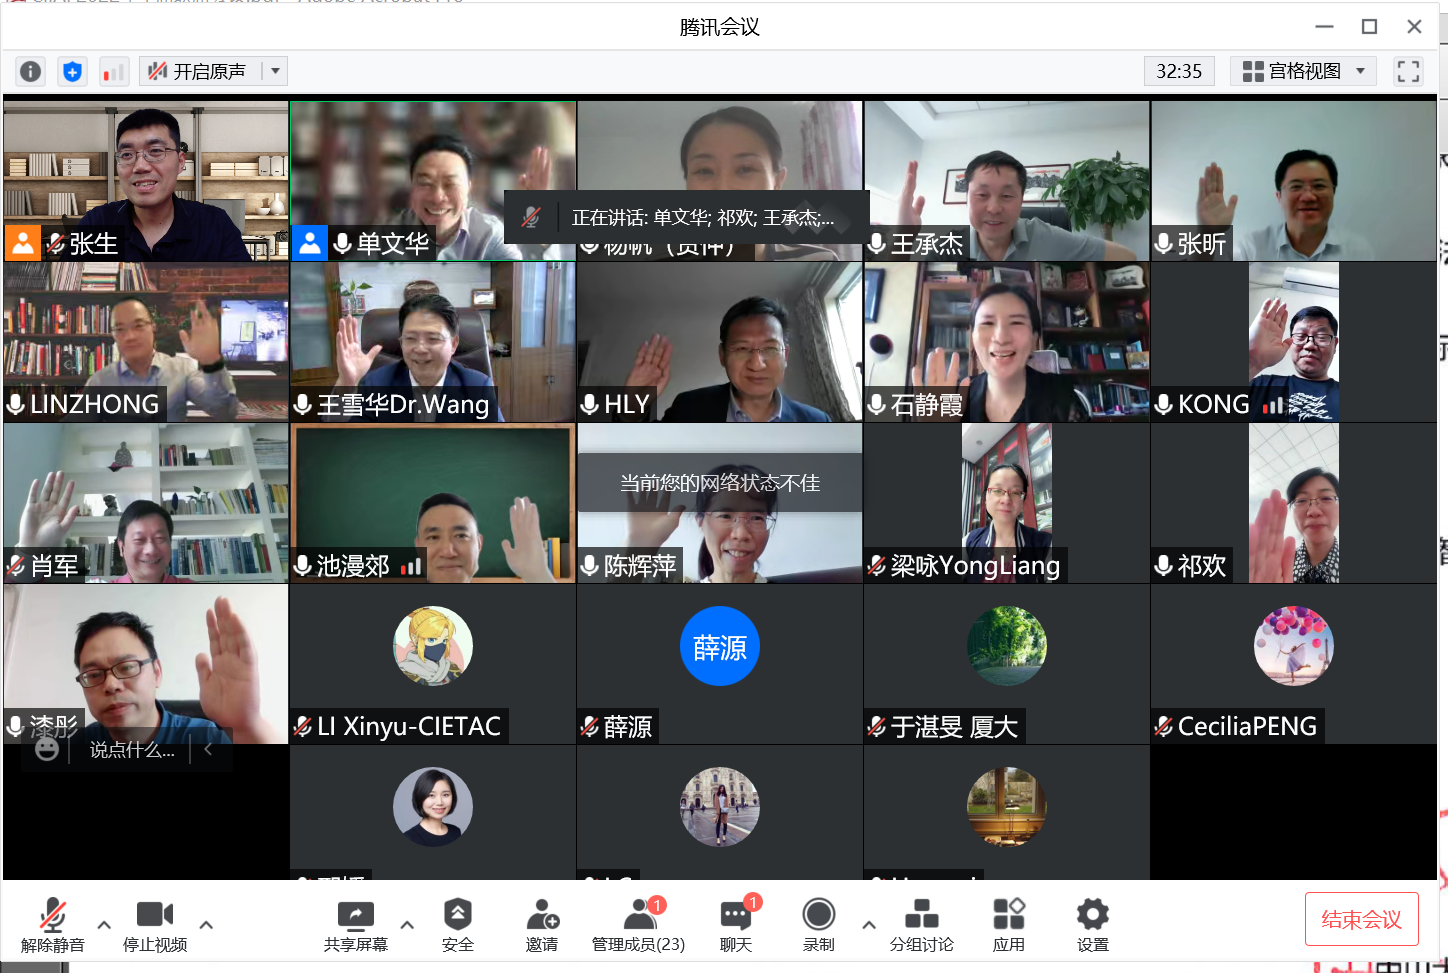
Task: Click the cathedral photo avatar bottom row
Action: [x=720, y=807]
